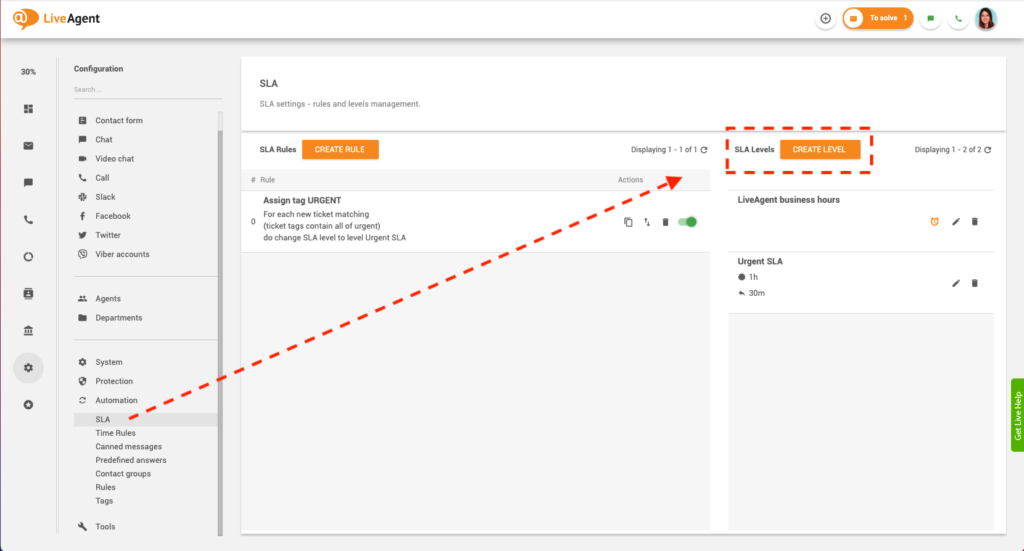Collapse the Automation section
The width and height of the screenshot is (1024, 551).
coord(116,400)
